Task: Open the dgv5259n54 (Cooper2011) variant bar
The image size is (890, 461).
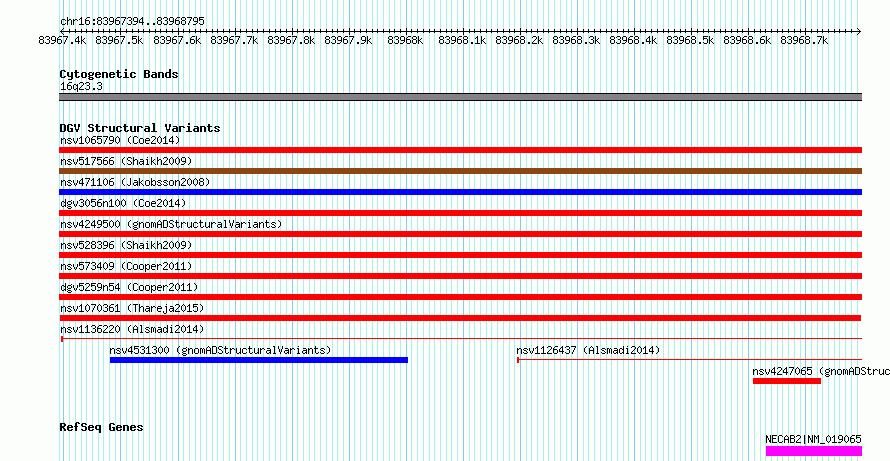Action: tap(460, 297)
